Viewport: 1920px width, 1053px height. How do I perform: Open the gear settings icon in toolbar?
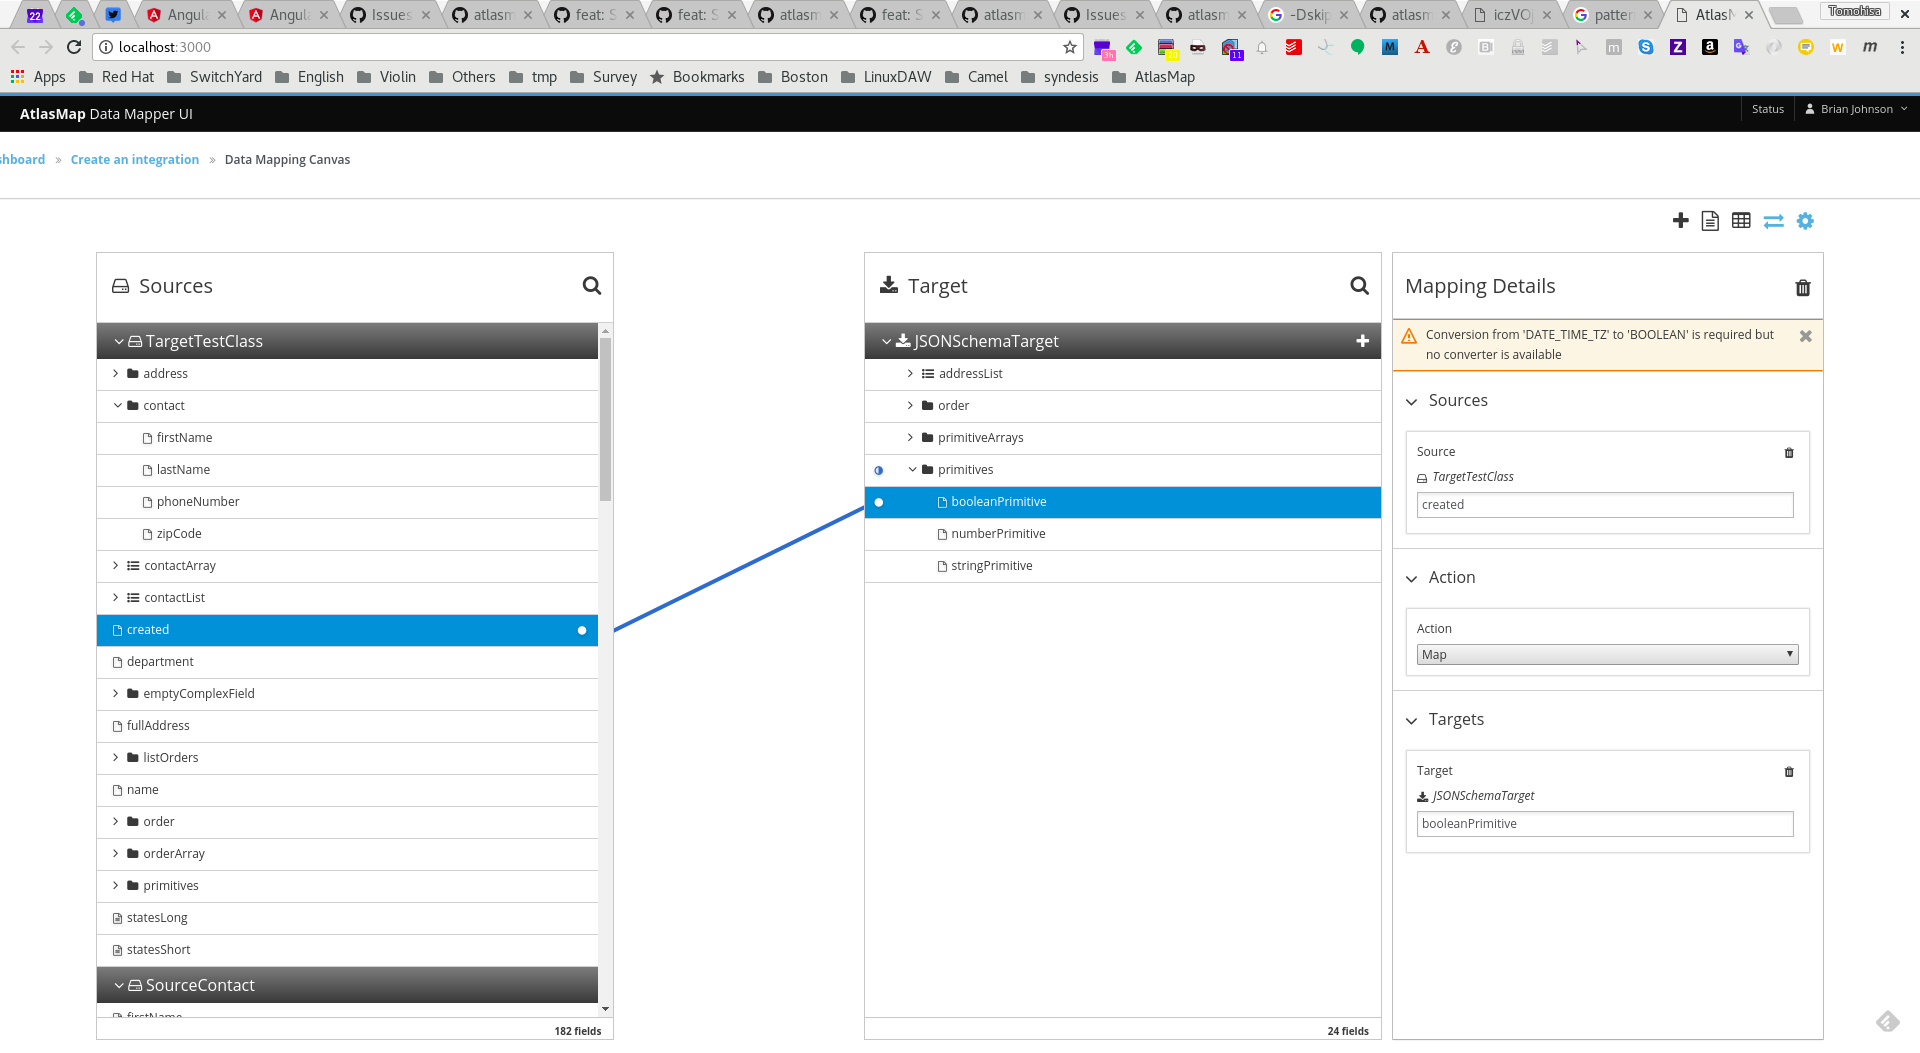click(1805, 221)
